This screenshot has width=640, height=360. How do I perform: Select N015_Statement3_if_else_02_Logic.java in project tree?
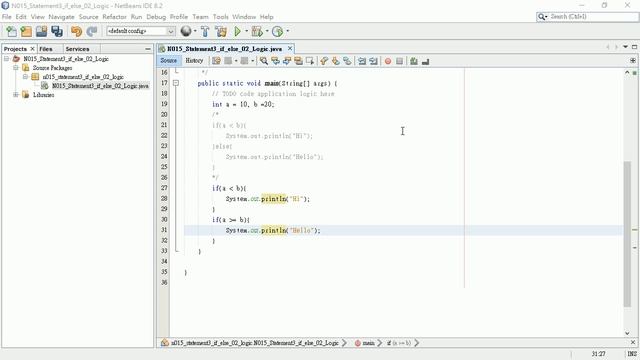[100, 86]
